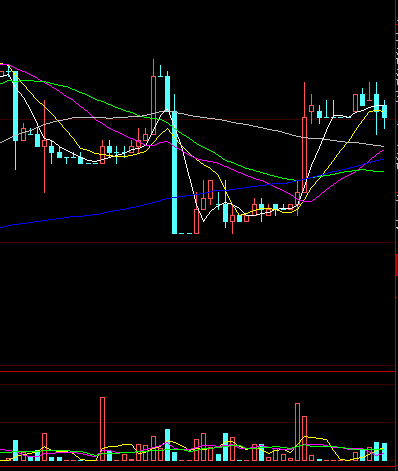Click the tall red breakout candle before the final plateau
The image size is (398, 471).
[x=304, y=155]
